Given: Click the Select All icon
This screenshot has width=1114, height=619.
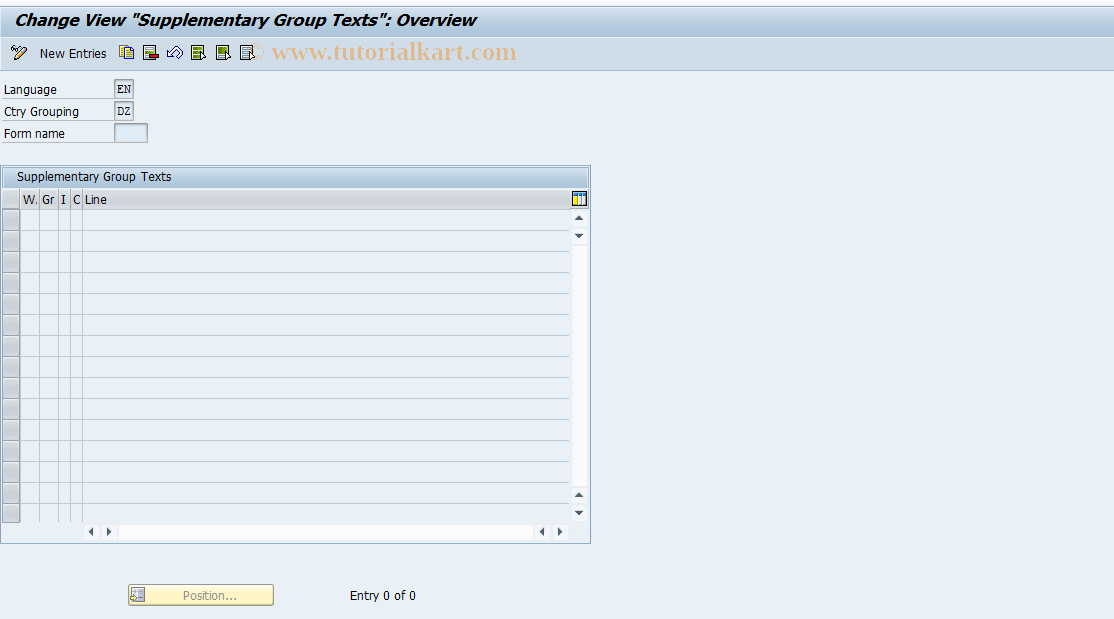Looking at the screenshot, I should click(199, 53).
